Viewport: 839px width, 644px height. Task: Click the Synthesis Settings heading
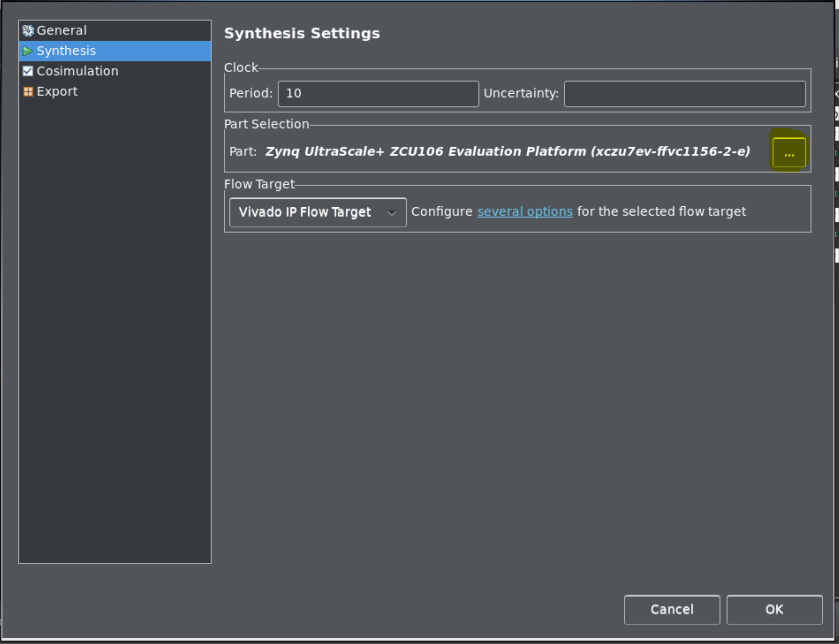point(302,34)
